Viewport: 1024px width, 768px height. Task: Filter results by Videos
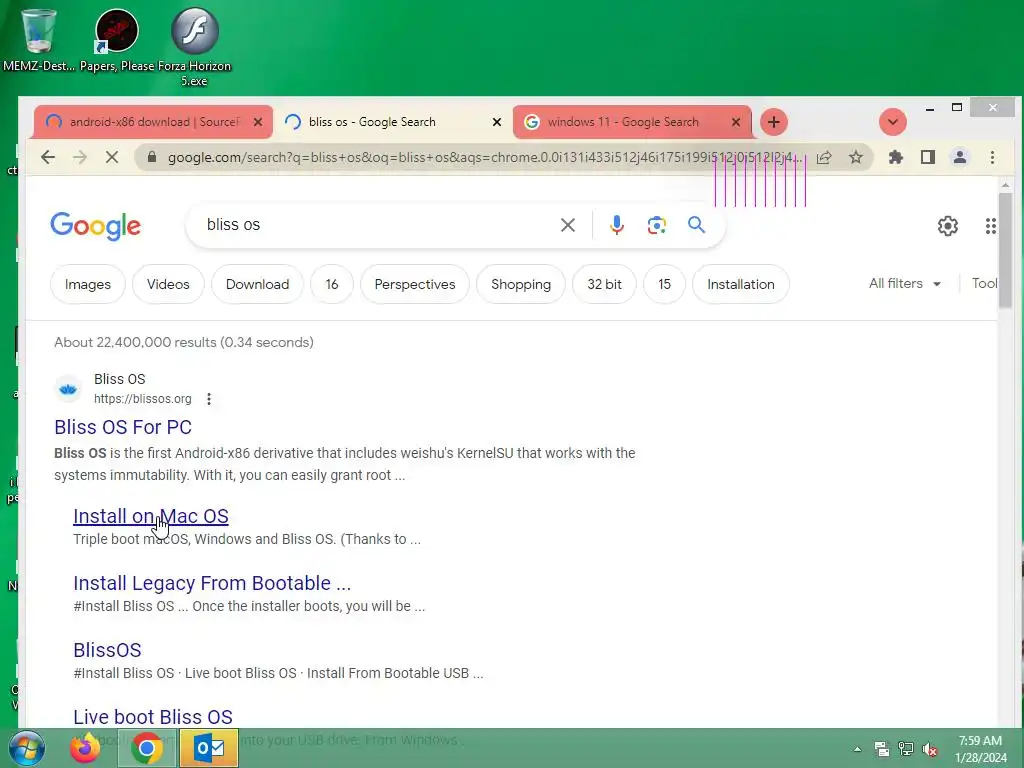click(x=168, y=284)
